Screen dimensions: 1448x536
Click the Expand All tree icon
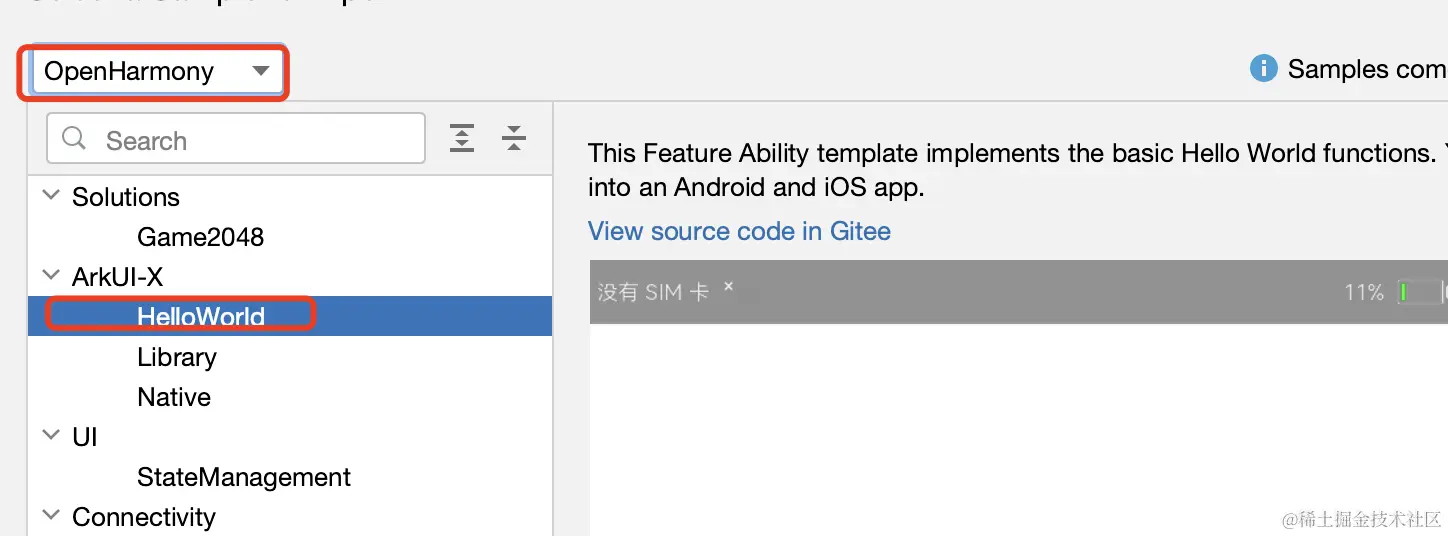(462, 138)
